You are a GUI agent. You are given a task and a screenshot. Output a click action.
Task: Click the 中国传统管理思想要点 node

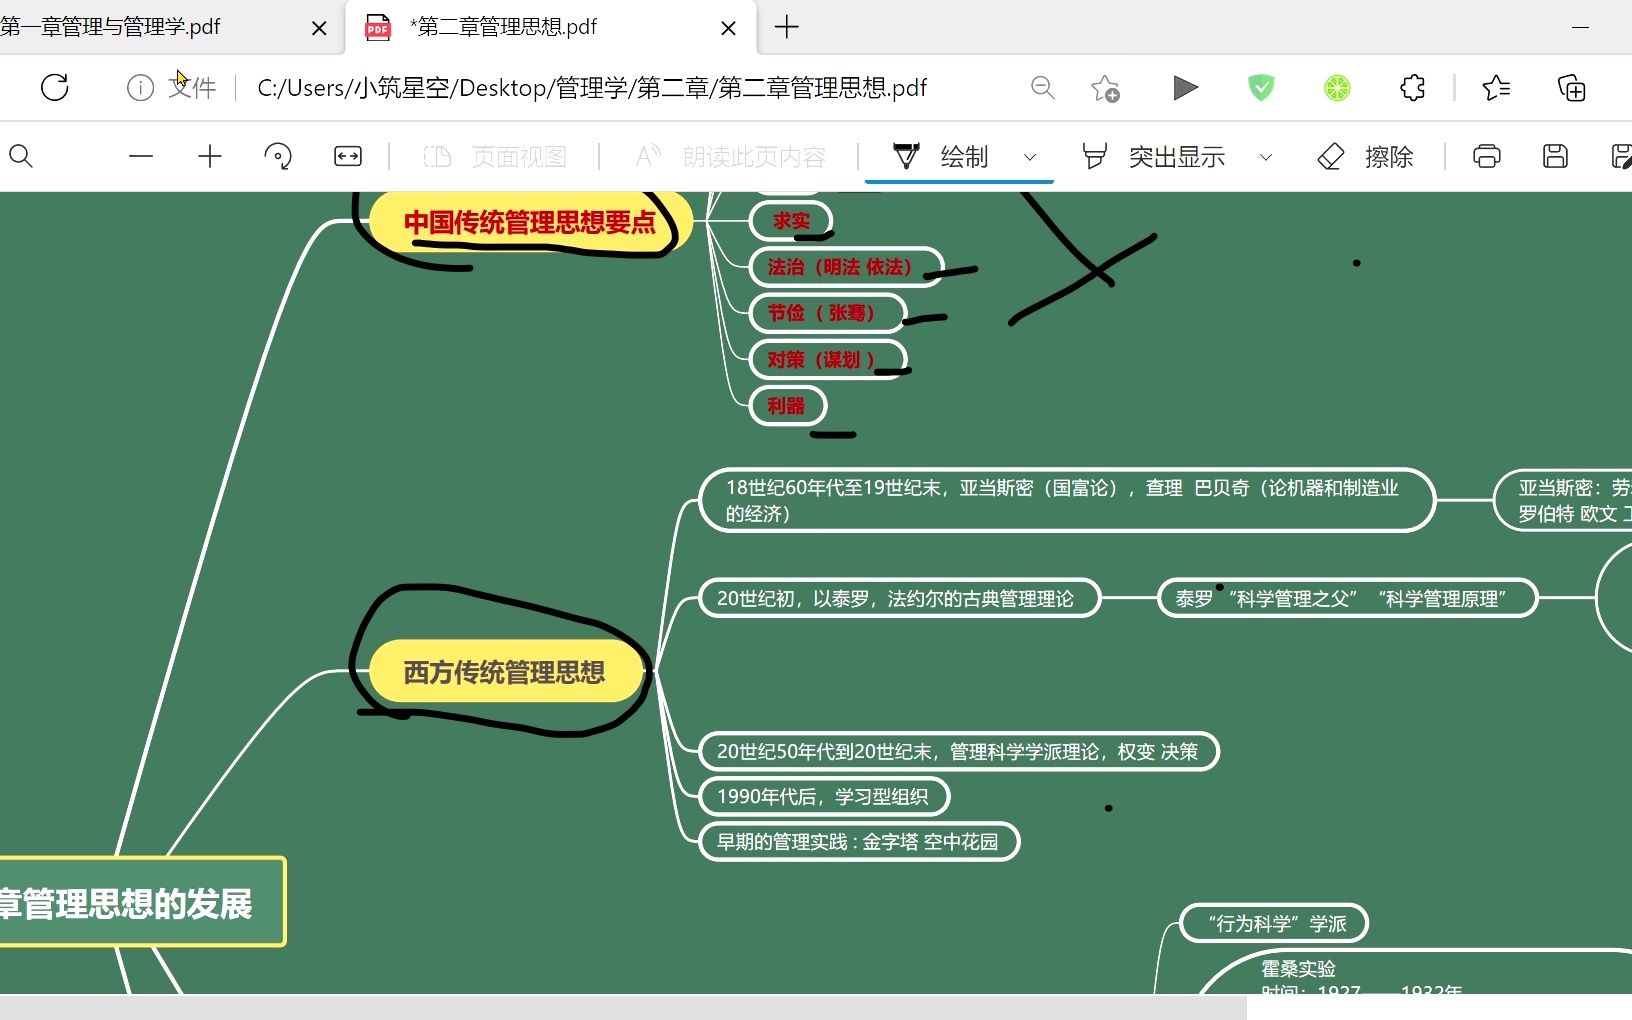pos(530,222)
